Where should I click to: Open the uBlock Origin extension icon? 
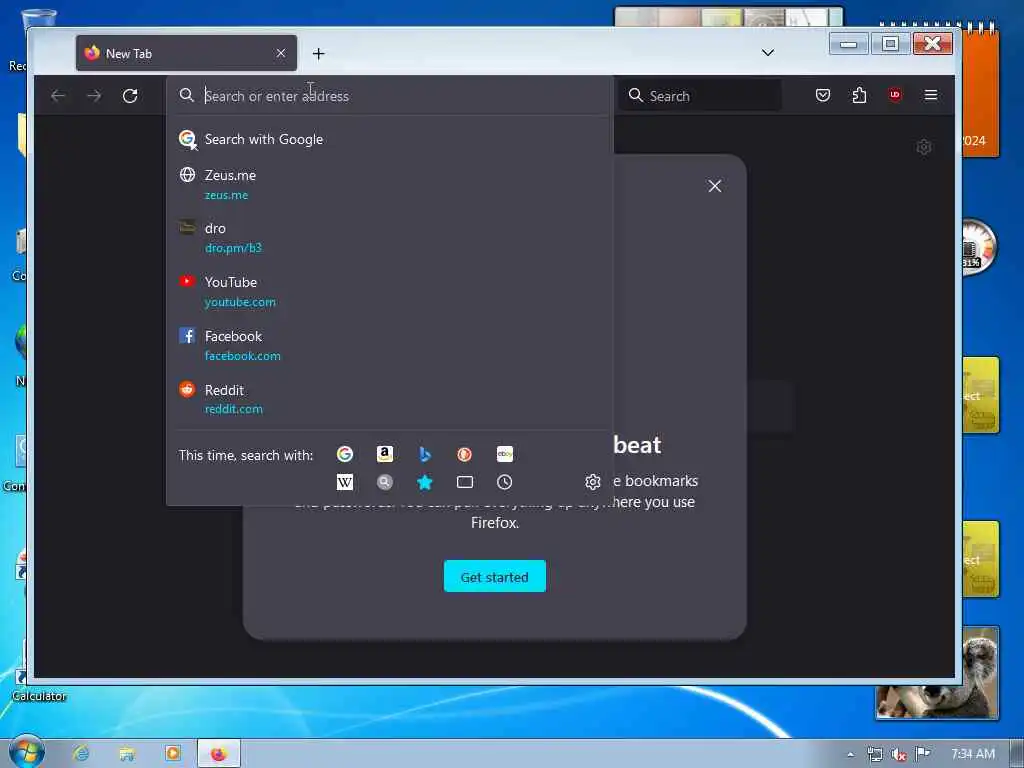[895, 95]
